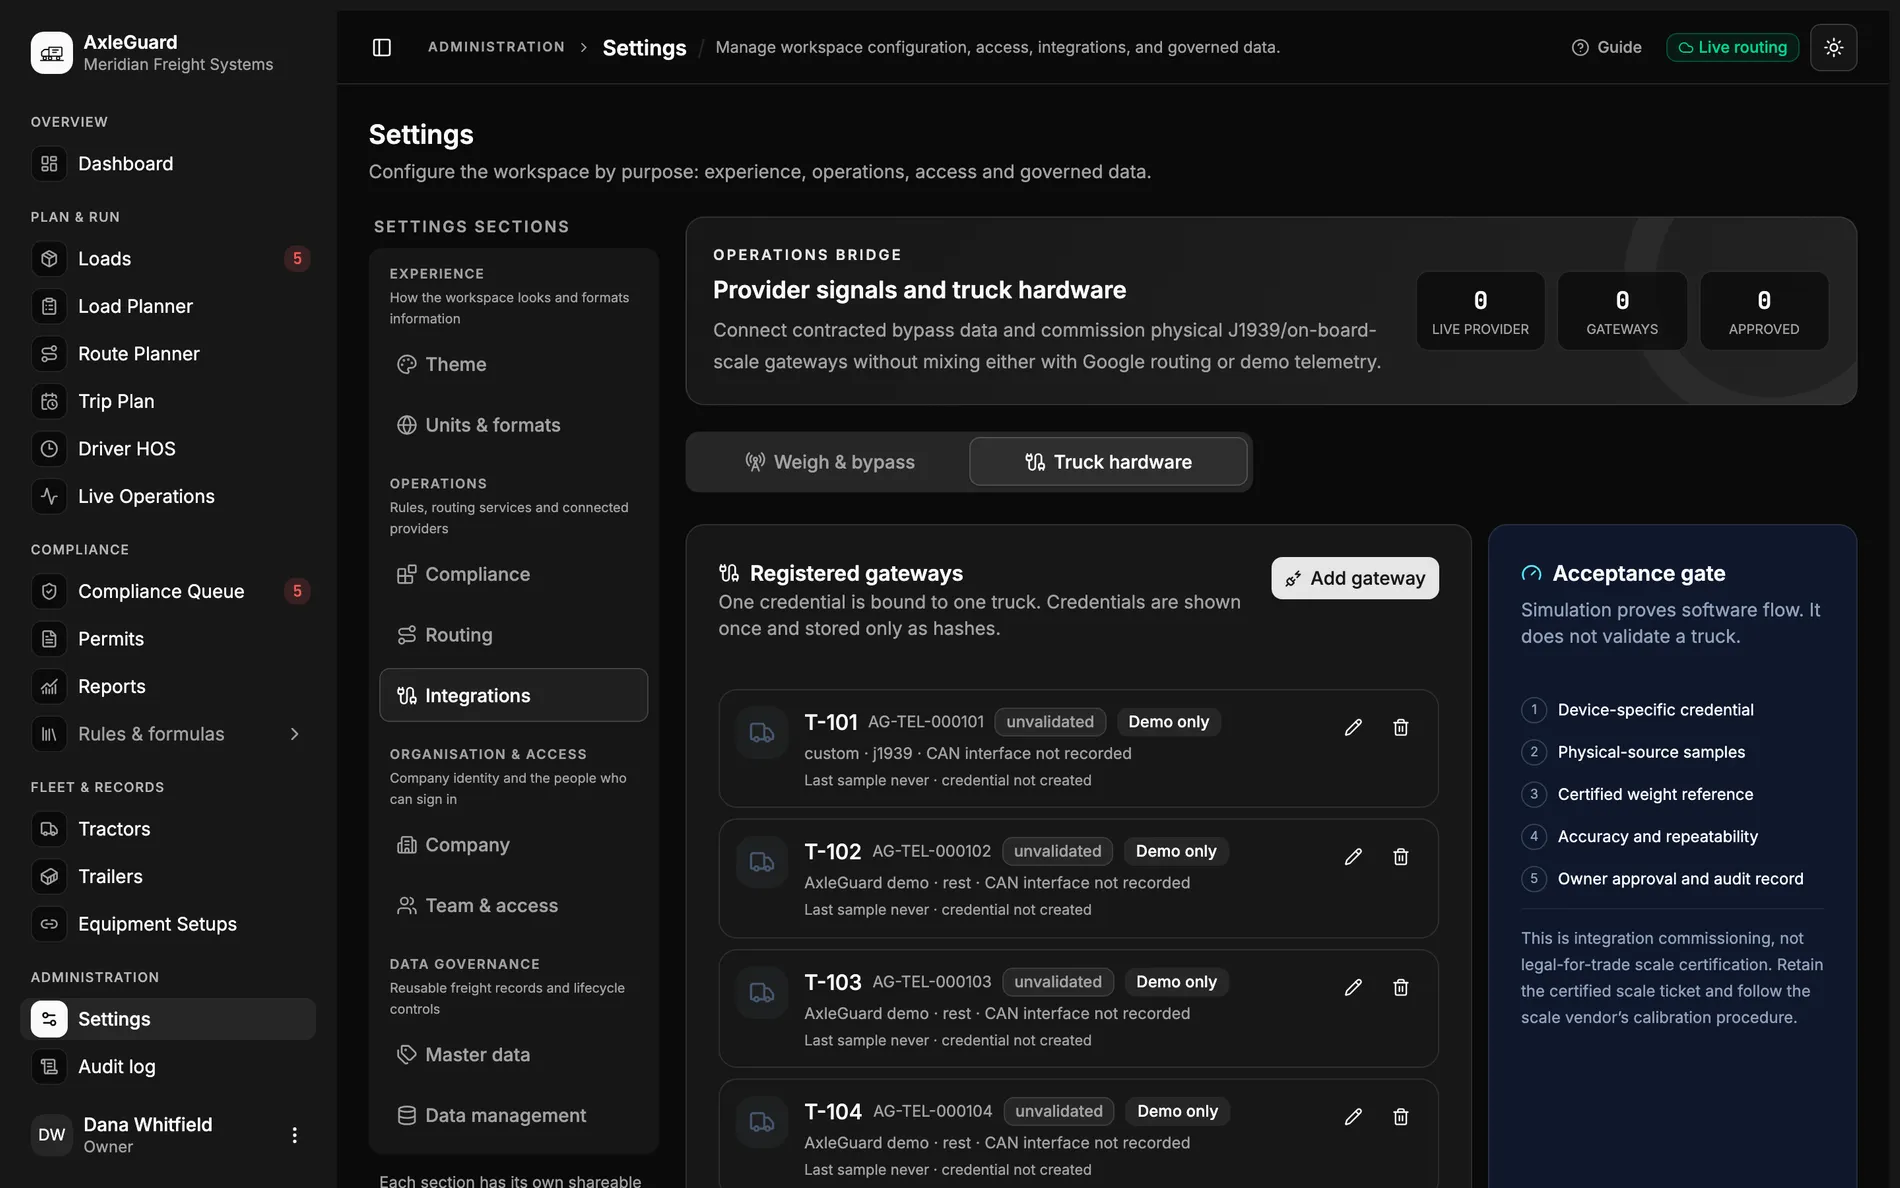The image size is (1900, 1188).
Task: Click the Compliance Queue badge showing 5
Action: point(297,591)
